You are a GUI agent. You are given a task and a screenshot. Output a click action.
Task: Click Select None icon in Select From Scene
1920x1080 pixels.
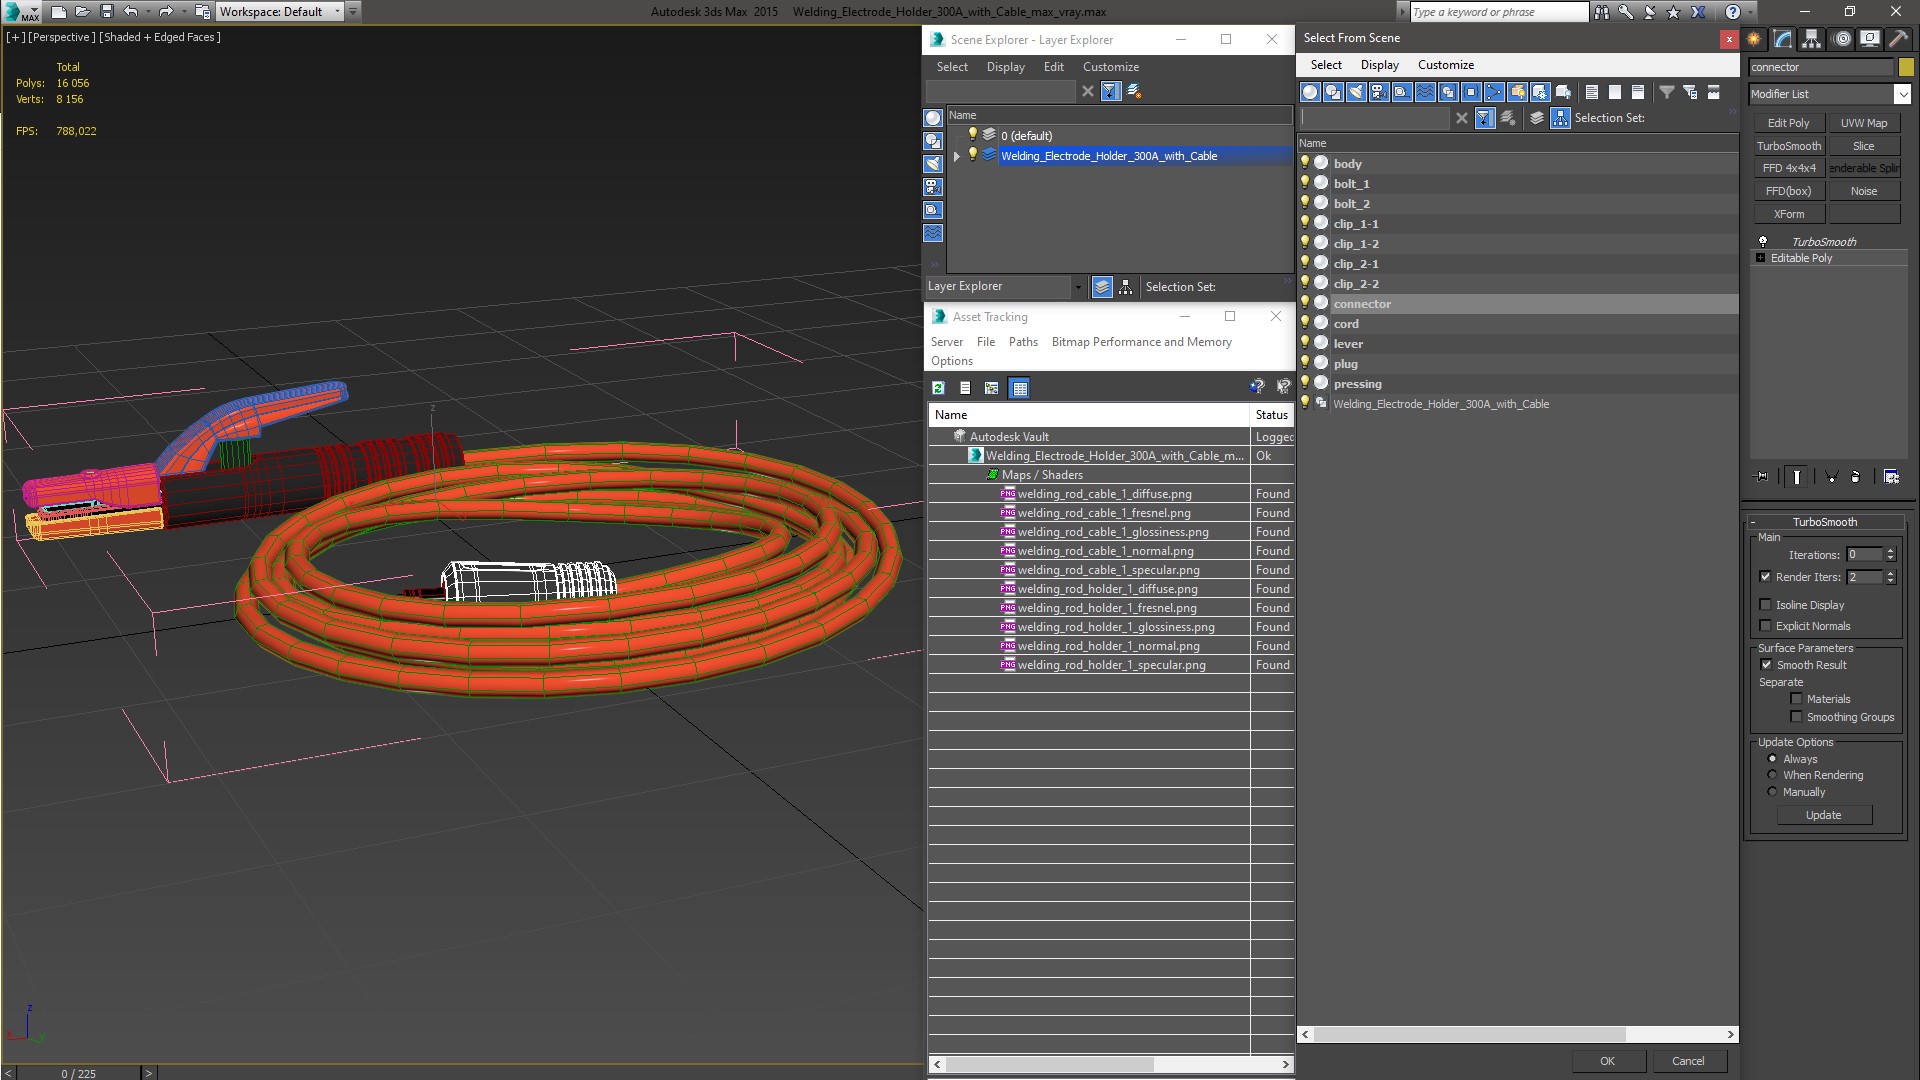[x=1615, y=92]
